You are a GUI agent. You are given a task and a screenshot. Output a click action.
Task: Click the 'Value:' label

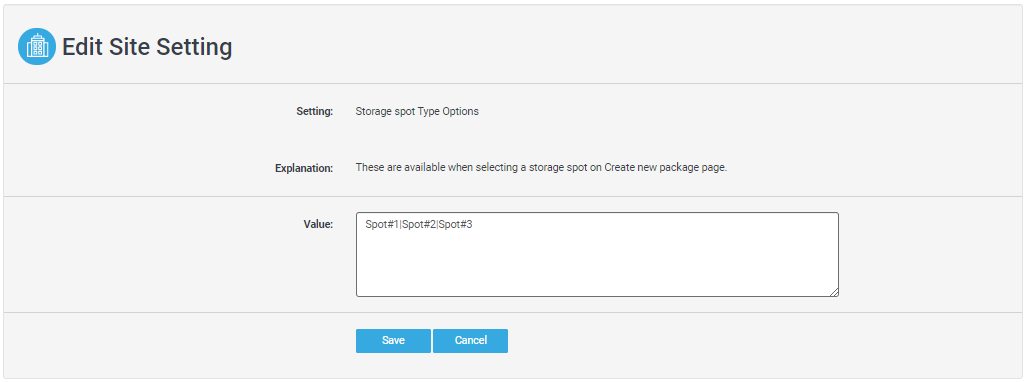tap(319, 224)
